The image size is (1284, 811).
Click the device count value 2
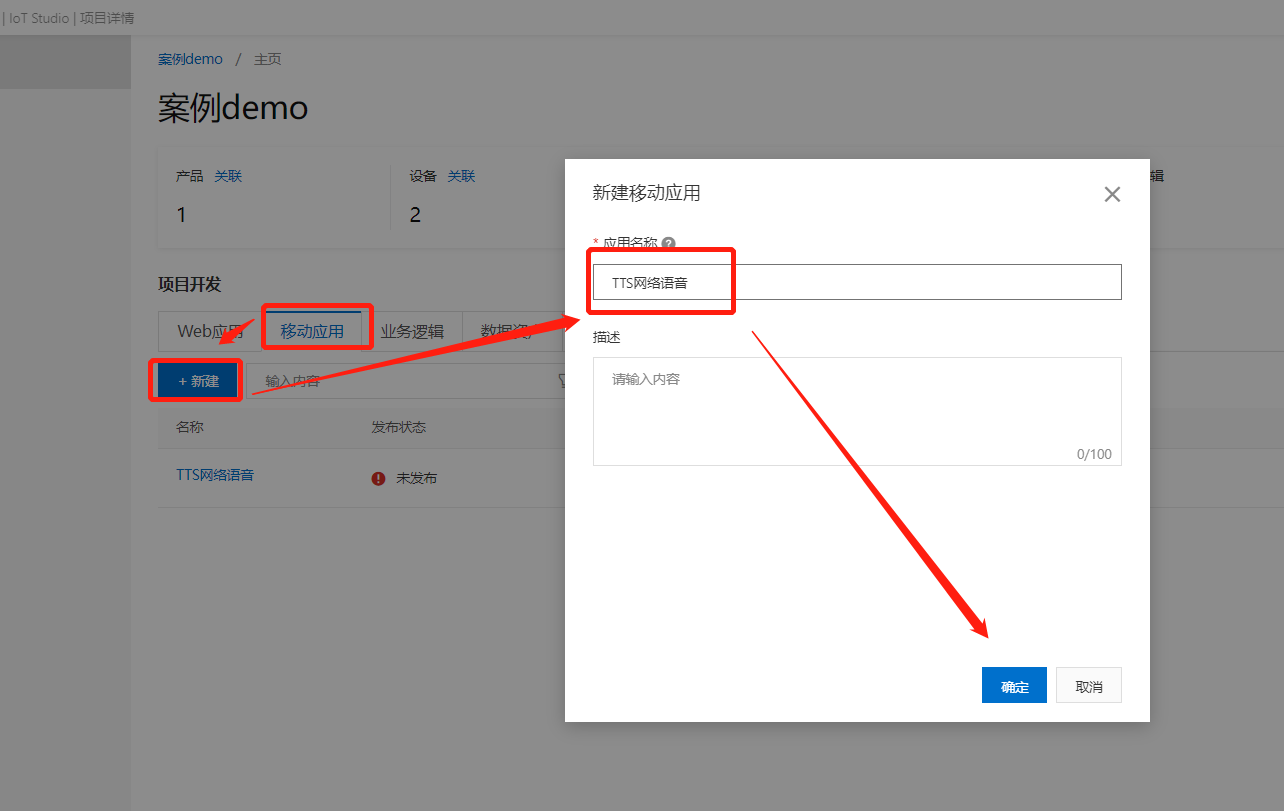point(415,215)
